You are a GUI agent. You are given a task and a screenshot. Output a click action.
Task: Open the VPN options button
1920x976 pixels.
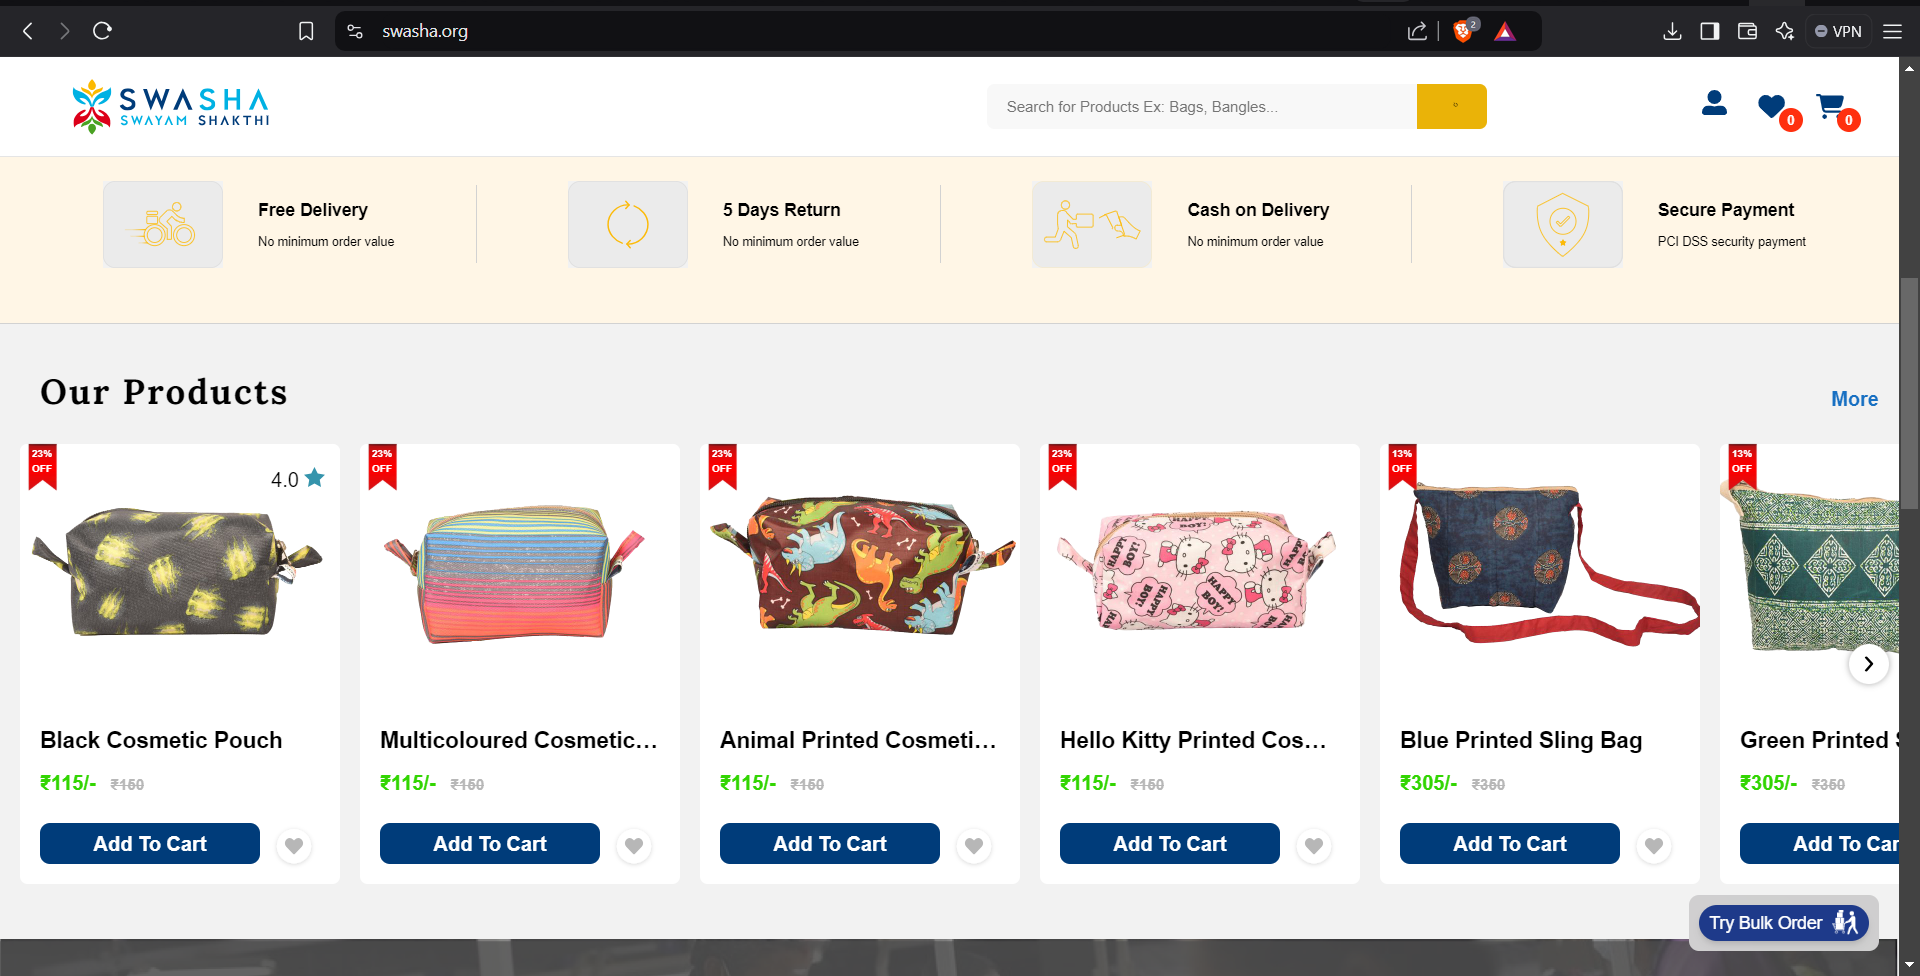(1838, 31)
